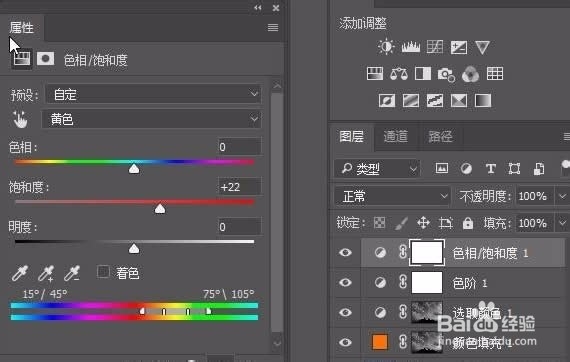Lock layer position
The image size is (570, 362).
pos(424,222)
